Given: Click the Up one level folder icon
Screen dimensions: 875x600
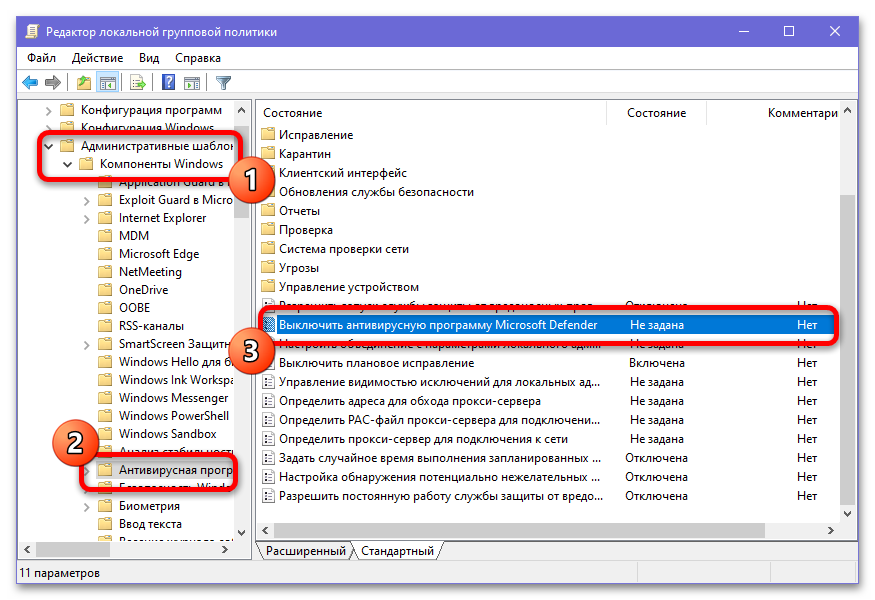Looking at the screenshot, I should pos(84,83).
